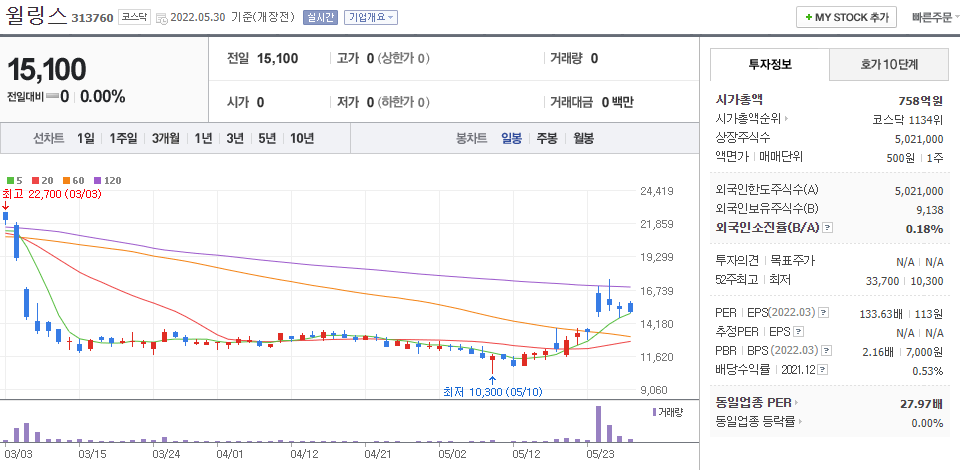Viewport: 963px width, 470px height.
Task: Click the 27.97배 industry PER value
Action: coord(921,404)
